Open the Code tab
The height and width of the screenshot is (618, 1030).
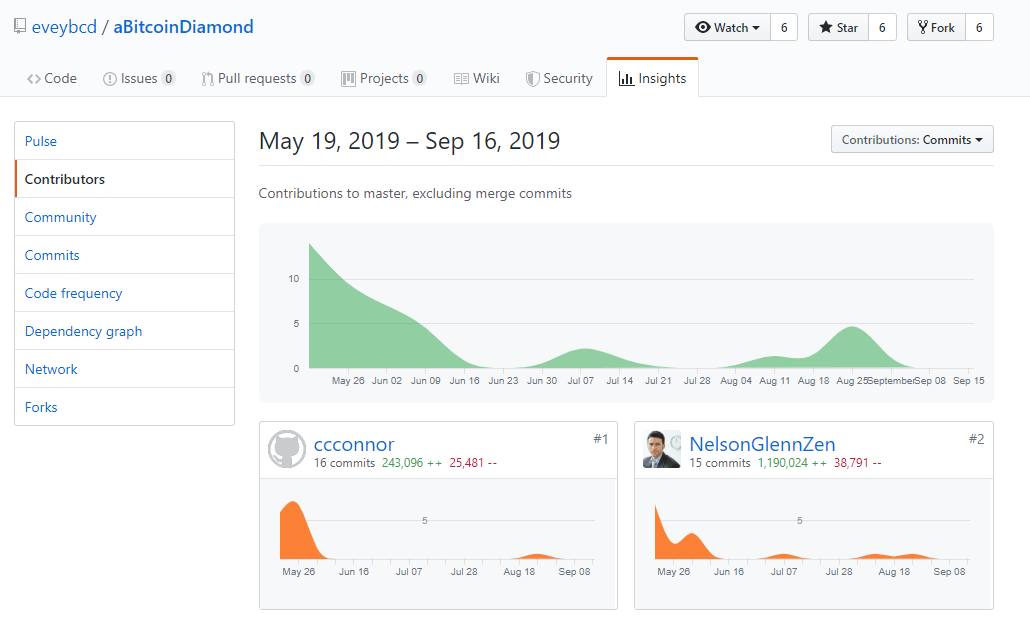pyautogui.click(x=52, y=79)
